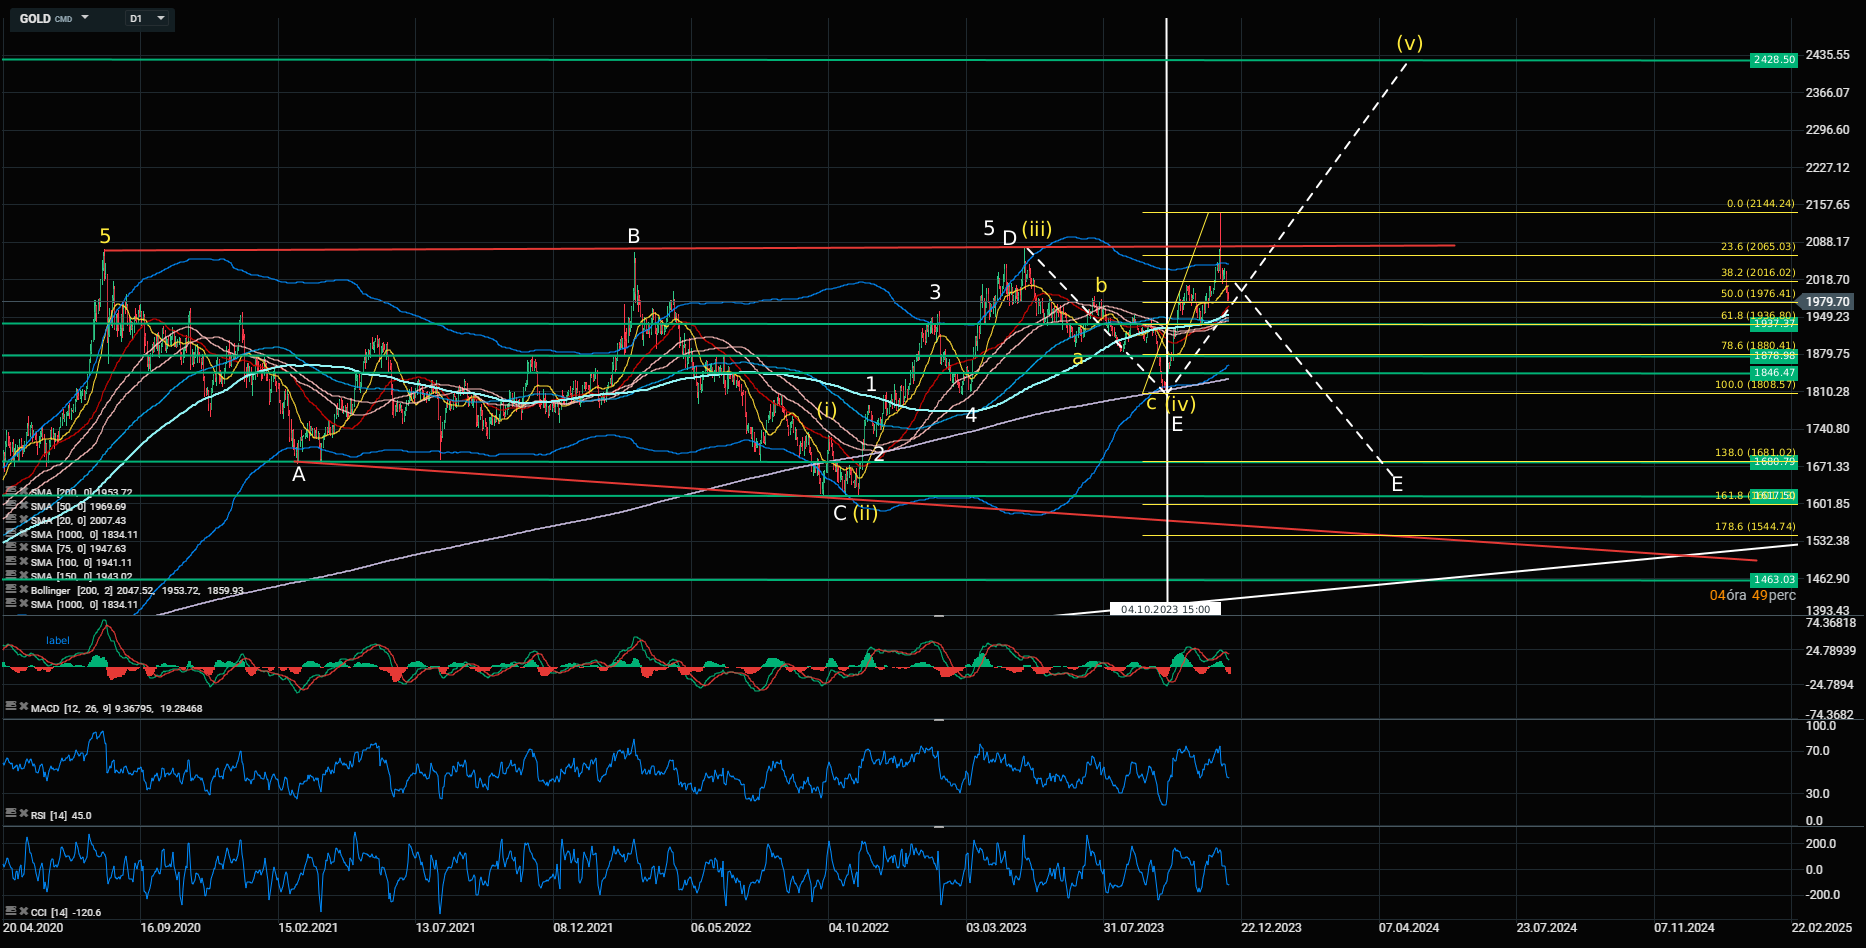
Task: Click the Fibonacci label 50.0 (1976.41)
Action: click(x=1757, y=294)
